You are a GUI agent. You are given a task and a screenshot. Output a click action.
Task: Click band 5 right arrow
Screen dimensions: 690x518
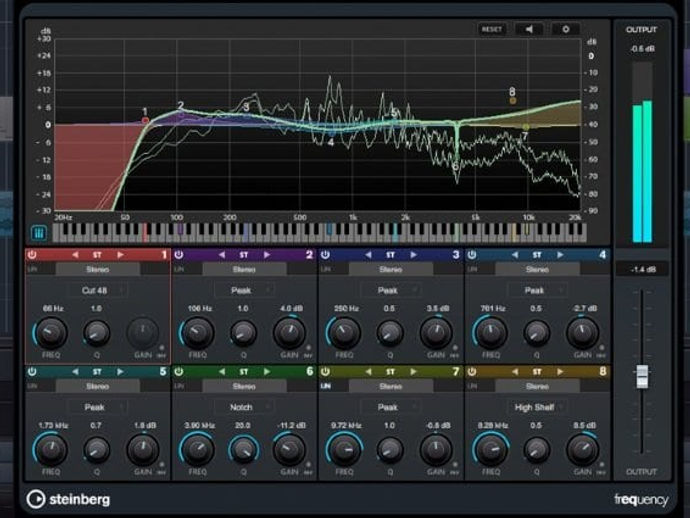[x=120, y=371]
